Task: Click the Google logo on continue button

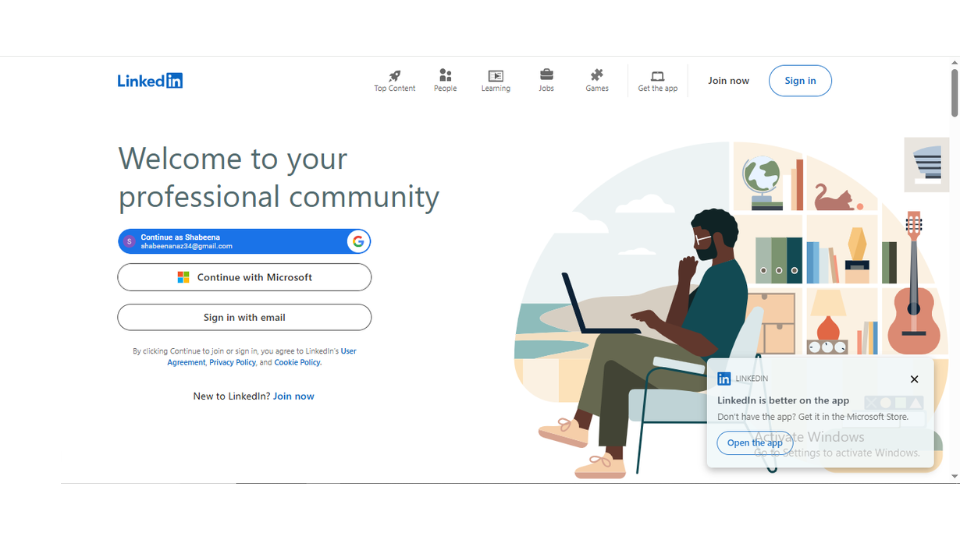Action: click(x=358, y=241)
